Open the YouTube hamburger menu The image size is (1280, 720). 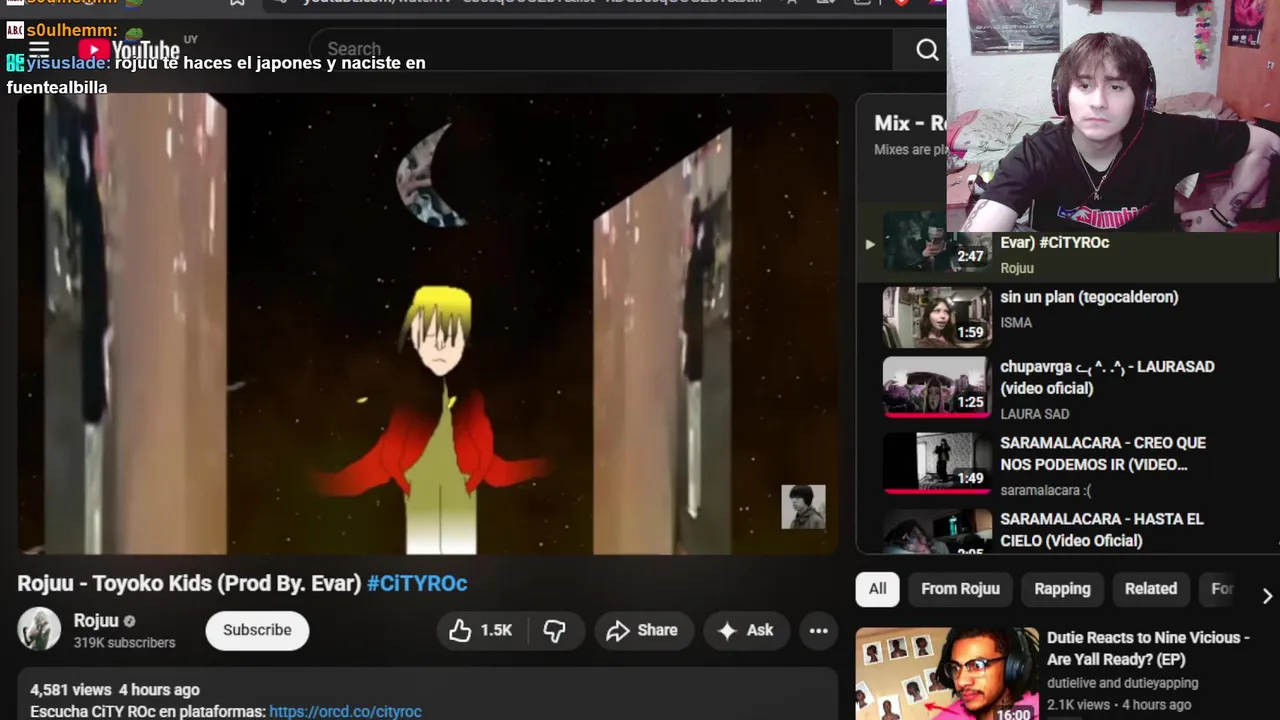pyautogui.click(x=39, y=50)
